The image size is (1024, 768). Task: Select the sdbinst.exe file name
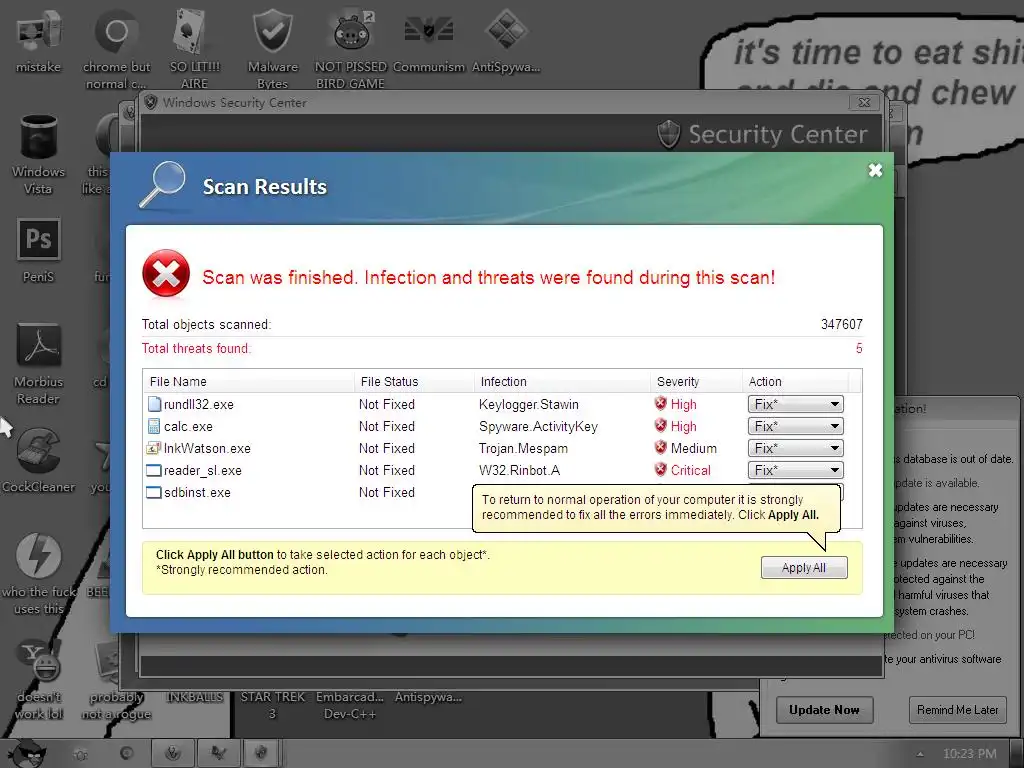197,492
